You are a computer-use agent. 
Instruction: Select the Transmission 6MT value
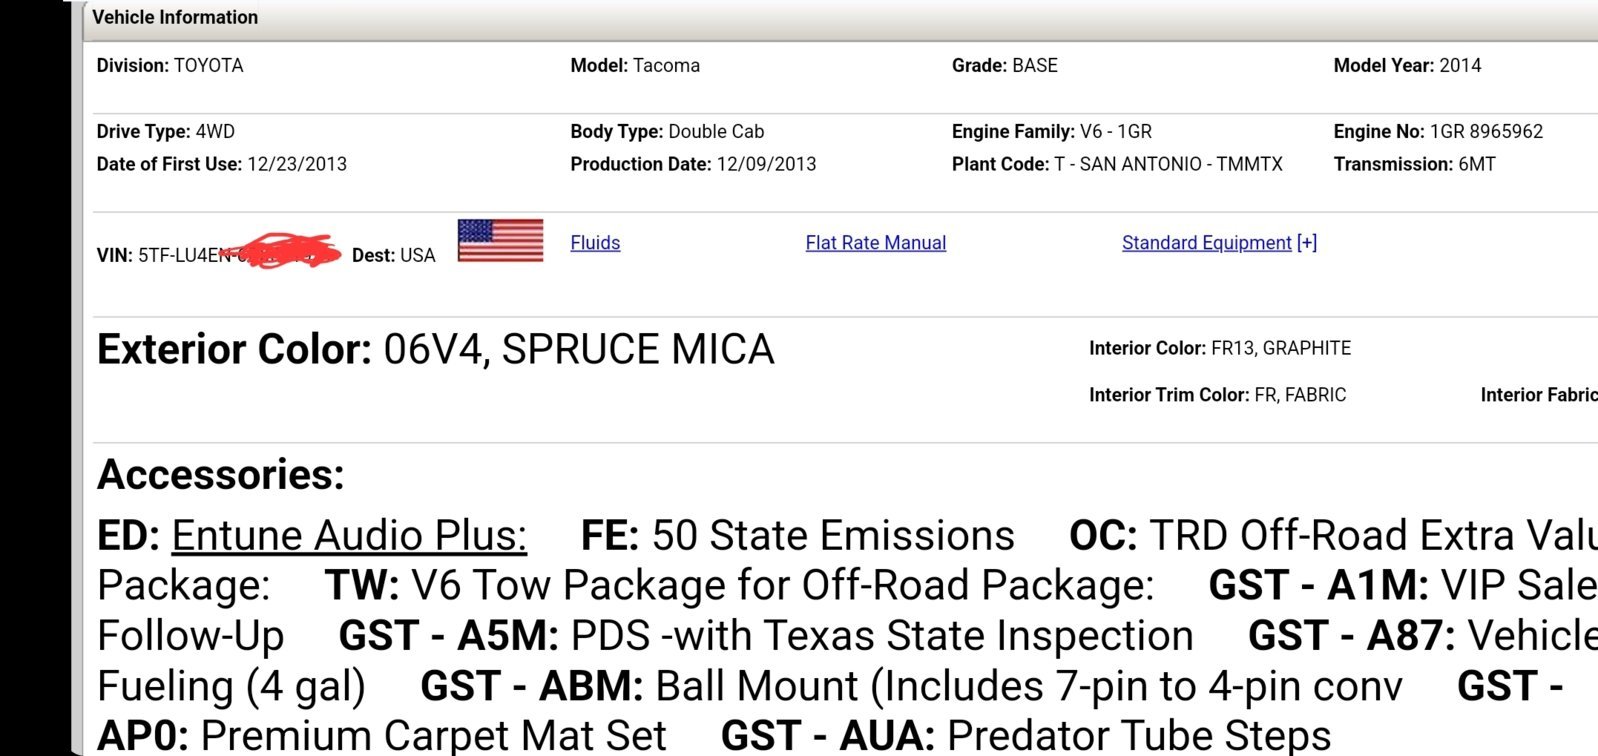coord(1476,164)
